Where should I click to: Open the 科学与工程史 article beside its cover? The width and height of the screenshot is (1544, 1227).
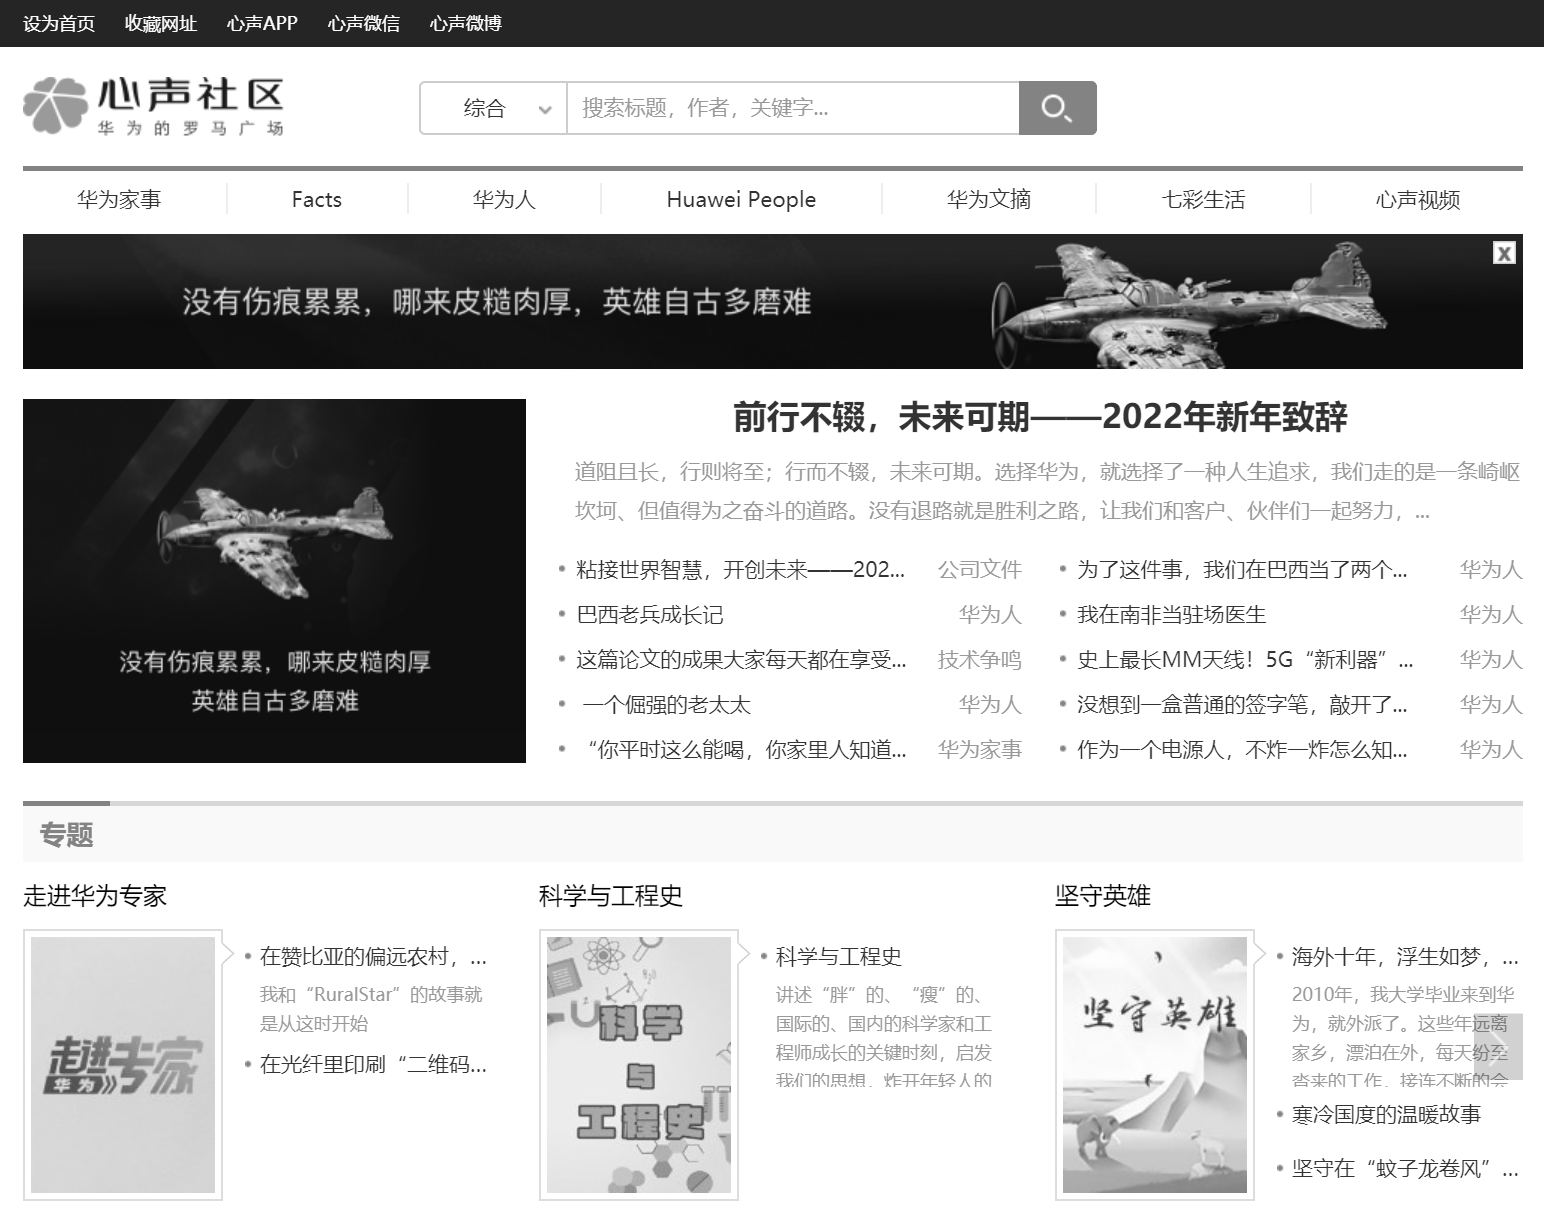[839, 957]
